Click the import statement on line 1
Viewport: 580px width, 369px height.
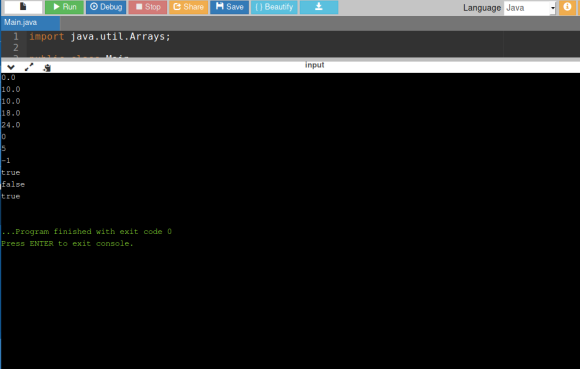click(100, 37)
